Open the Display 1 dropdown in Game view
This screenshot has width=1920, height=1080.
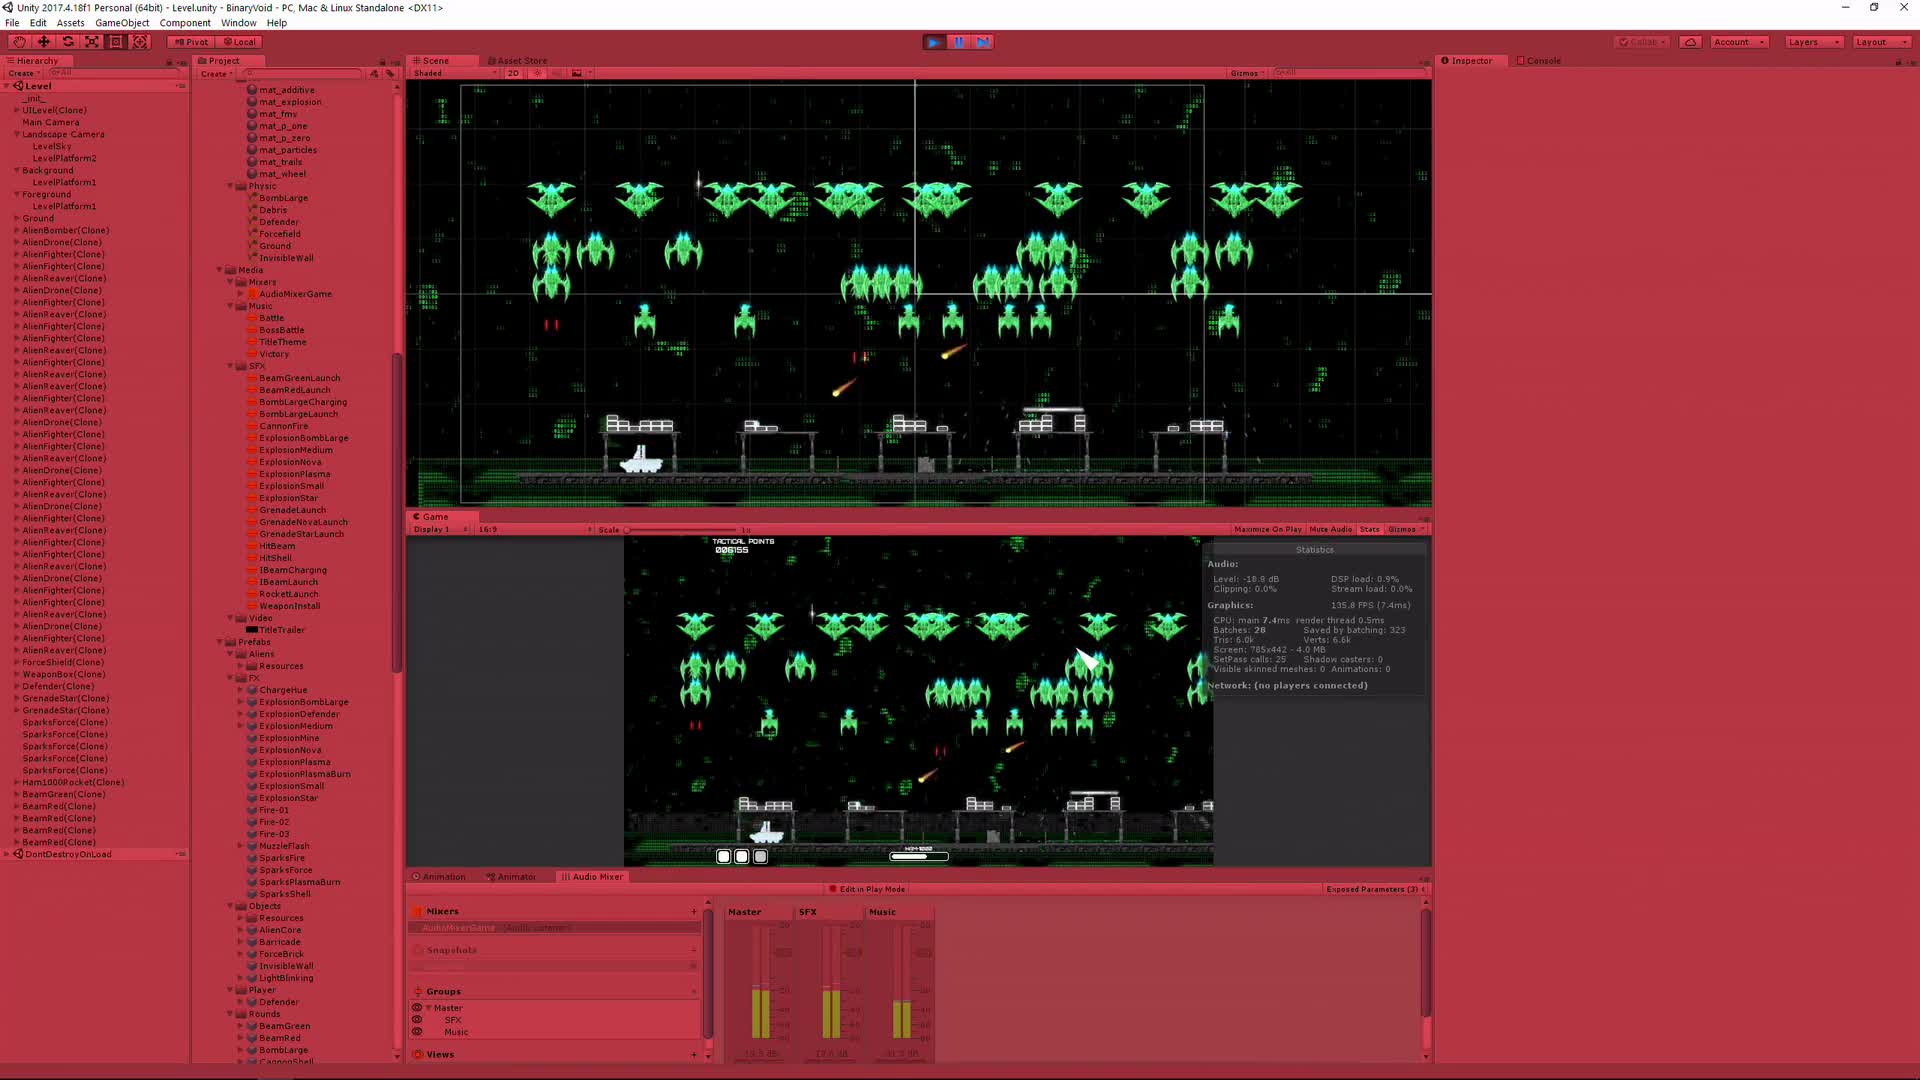[438, 529]
